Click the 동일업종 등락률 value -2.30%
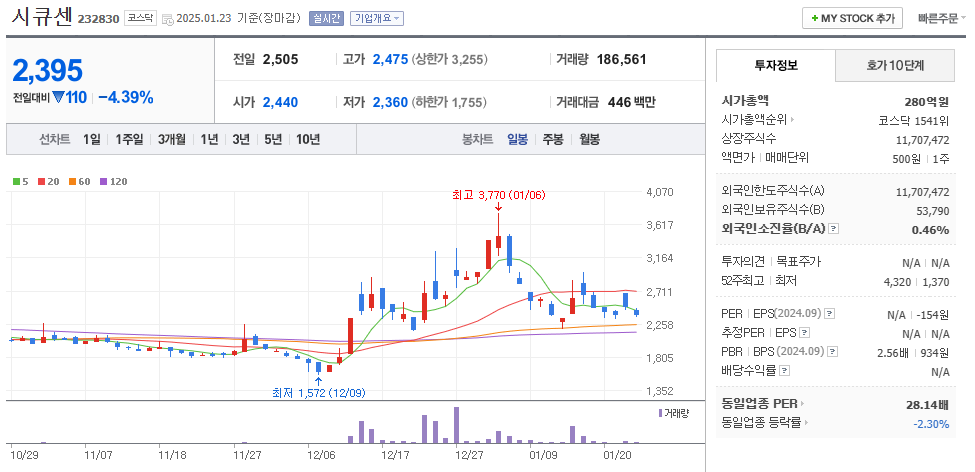This screenshot has height=472, width=975. pos(931,424)
